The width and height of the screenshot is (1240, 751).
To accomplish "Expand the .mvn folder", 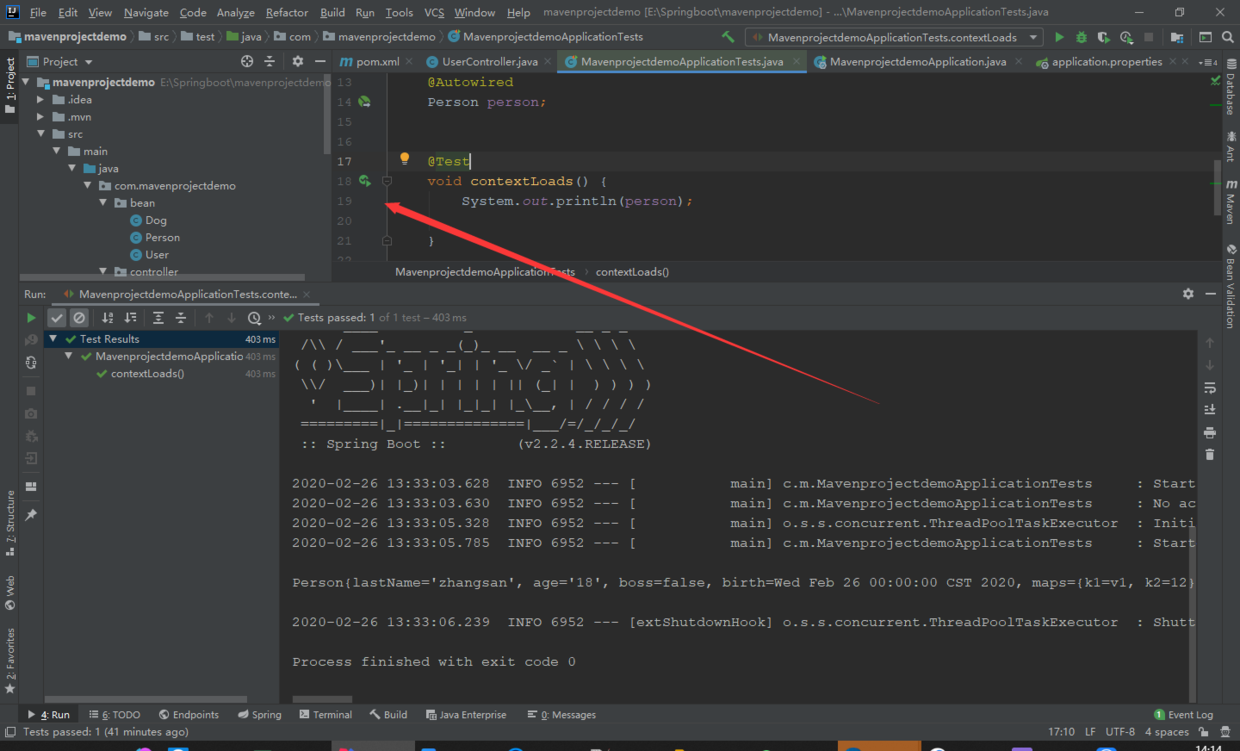I will pyautogui.click(x=41, y=117).
